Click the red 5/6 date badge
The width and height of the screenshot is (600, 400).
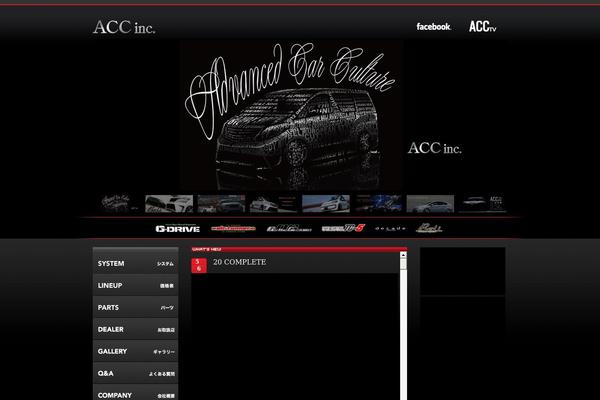point(199,265)
